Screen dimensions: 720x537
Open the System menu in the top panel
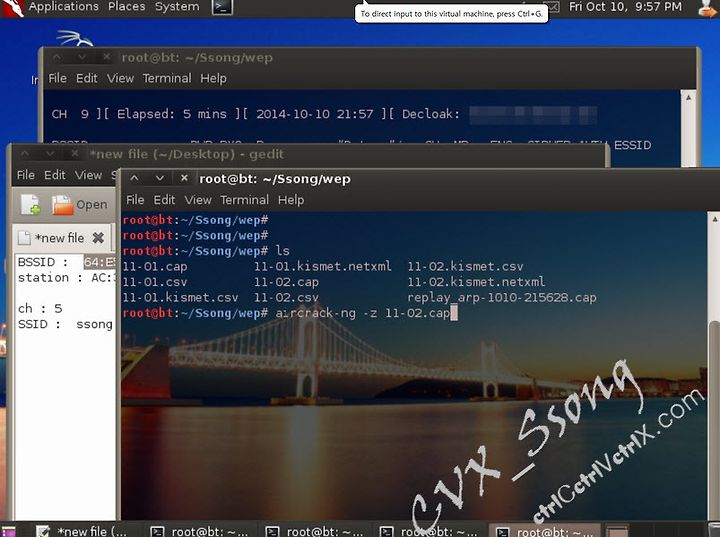tap(177, 6)
